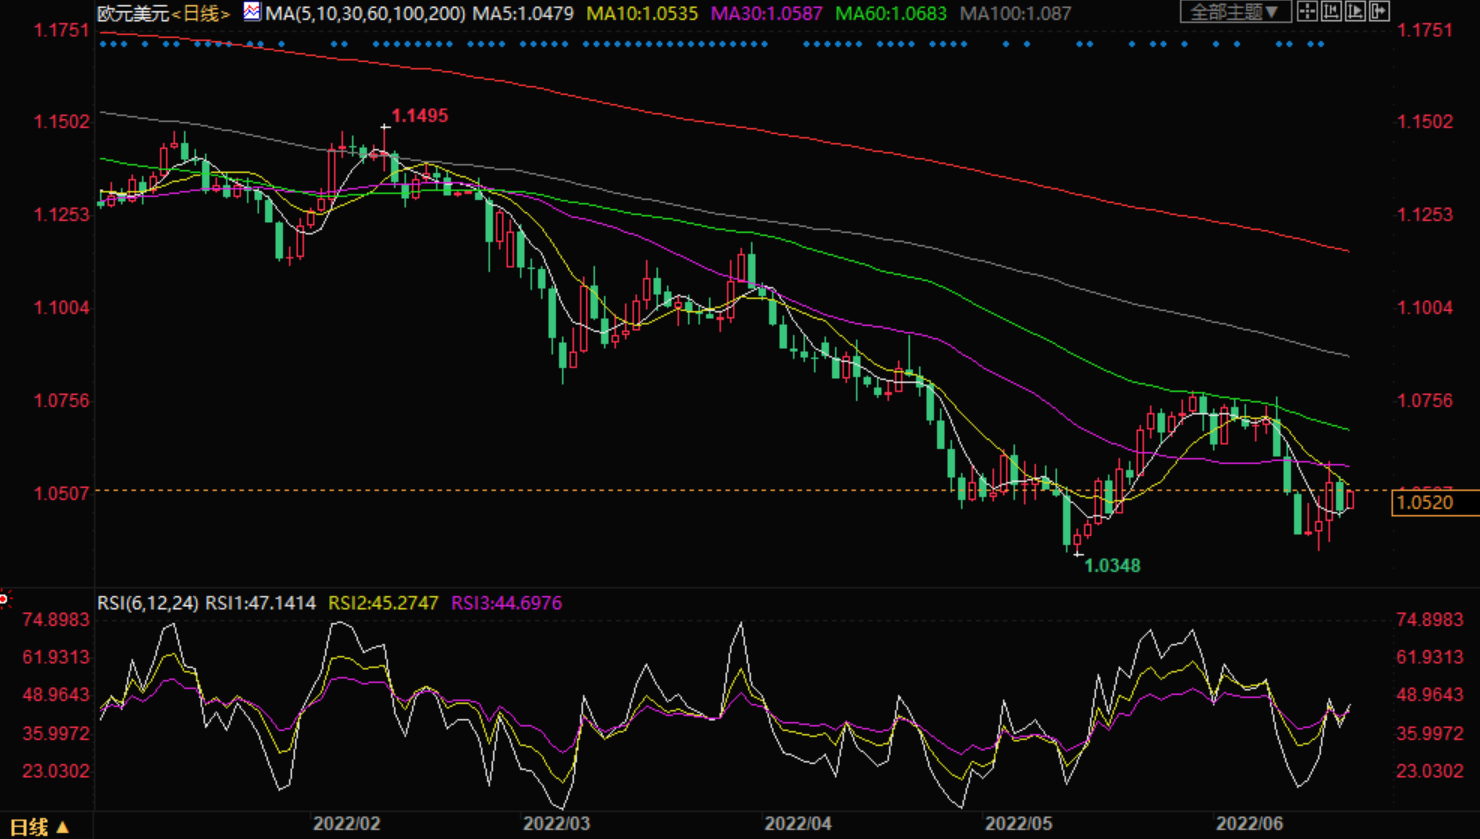Open MA(5,10,30,60,100,200) indicator settings
The image size is (1480, 839).
coord(365,14)
